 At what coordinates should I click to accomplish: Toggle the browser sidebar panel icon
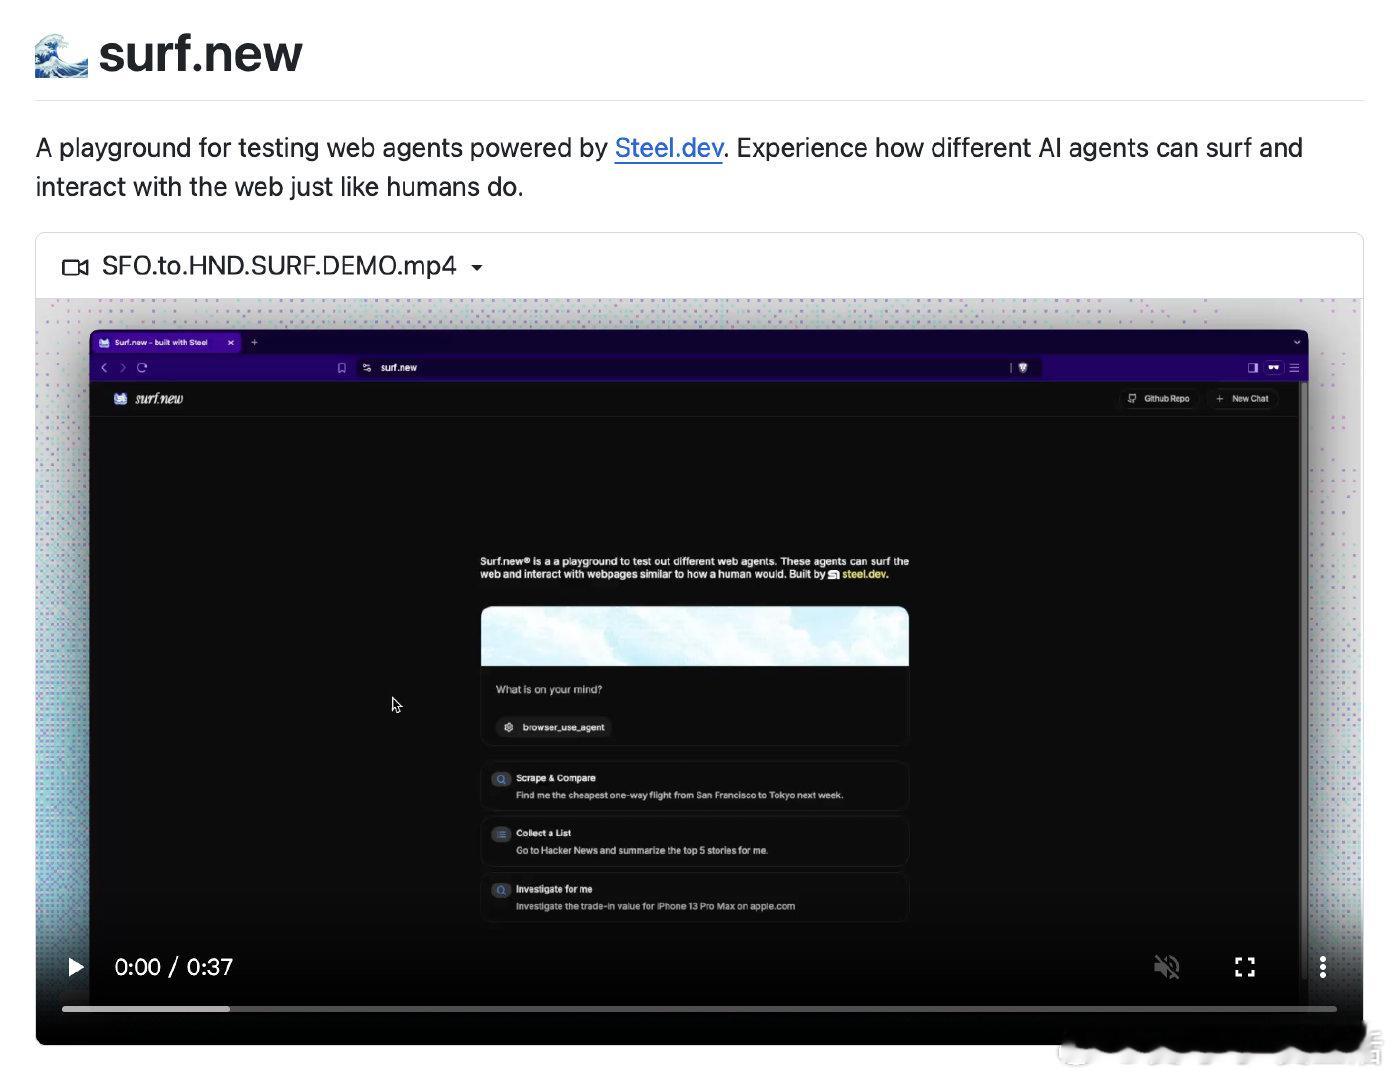[x=1252, y=367]
